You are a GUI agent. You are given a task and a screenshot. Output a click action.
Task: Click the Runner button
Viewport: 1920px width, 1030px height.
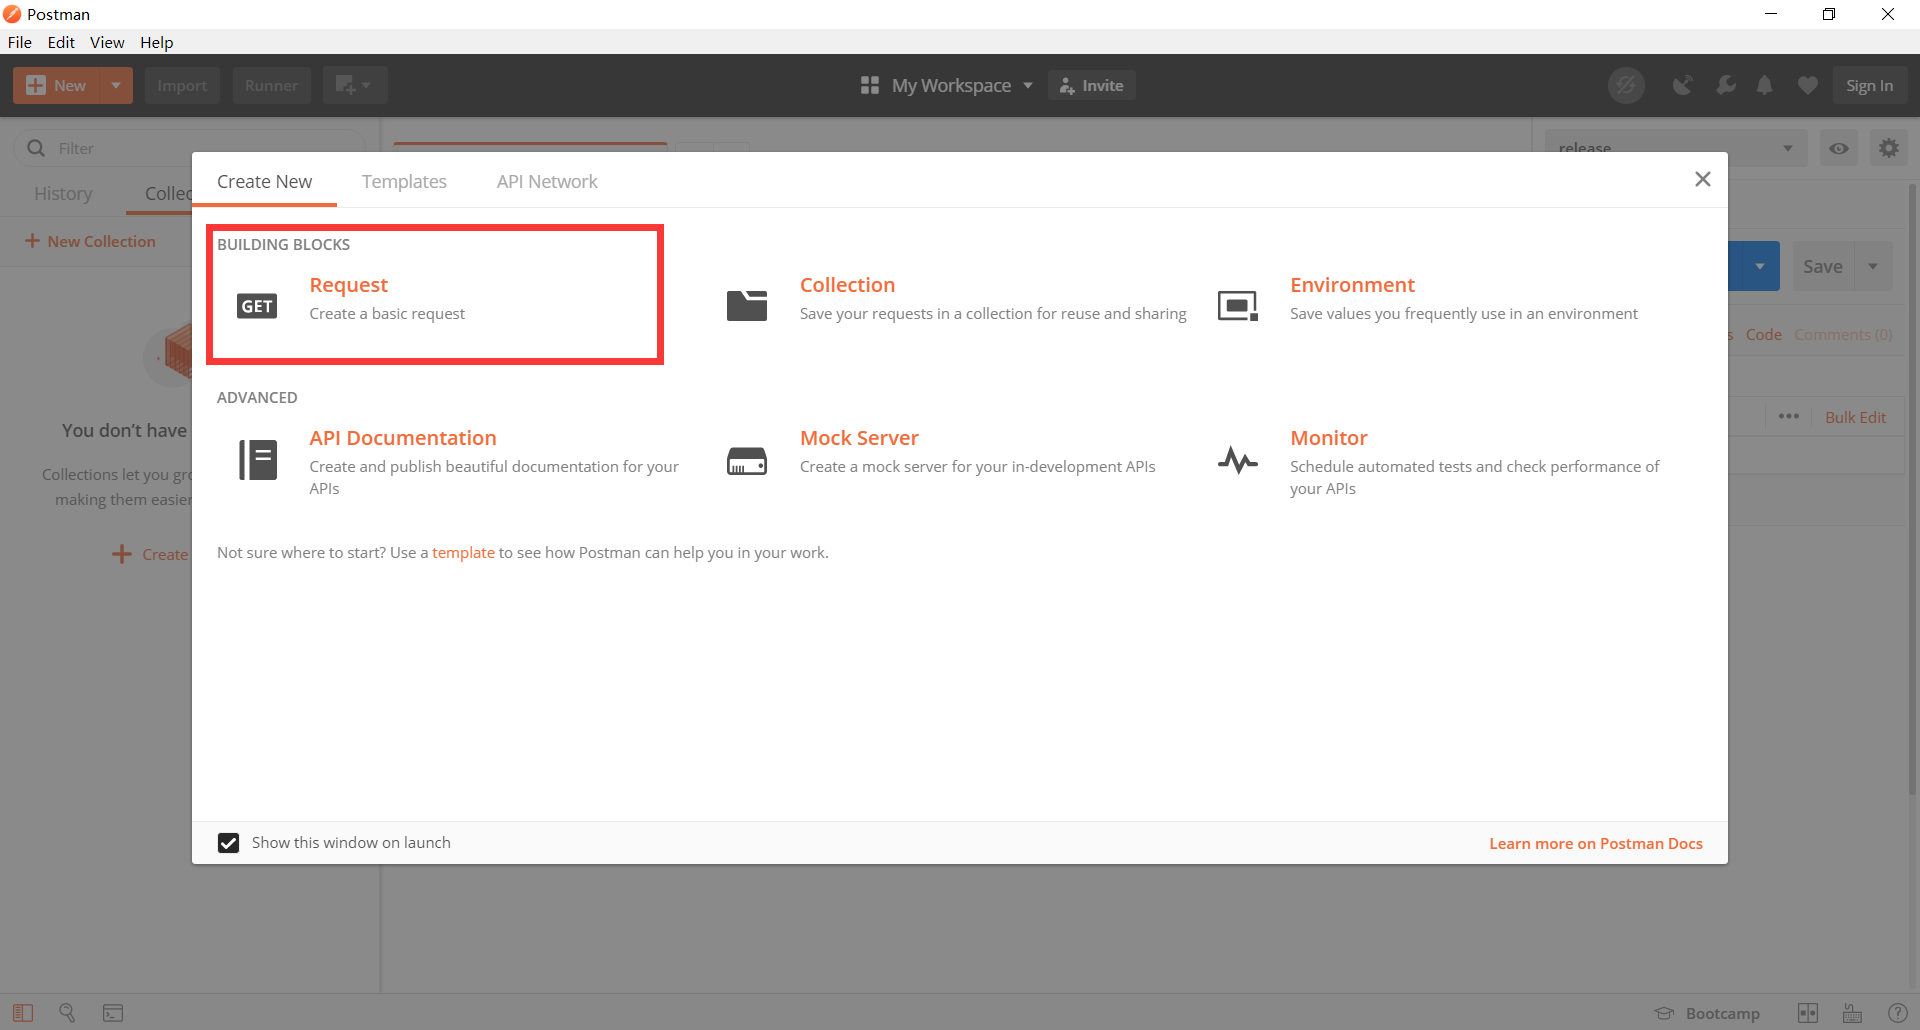(271, 86)
